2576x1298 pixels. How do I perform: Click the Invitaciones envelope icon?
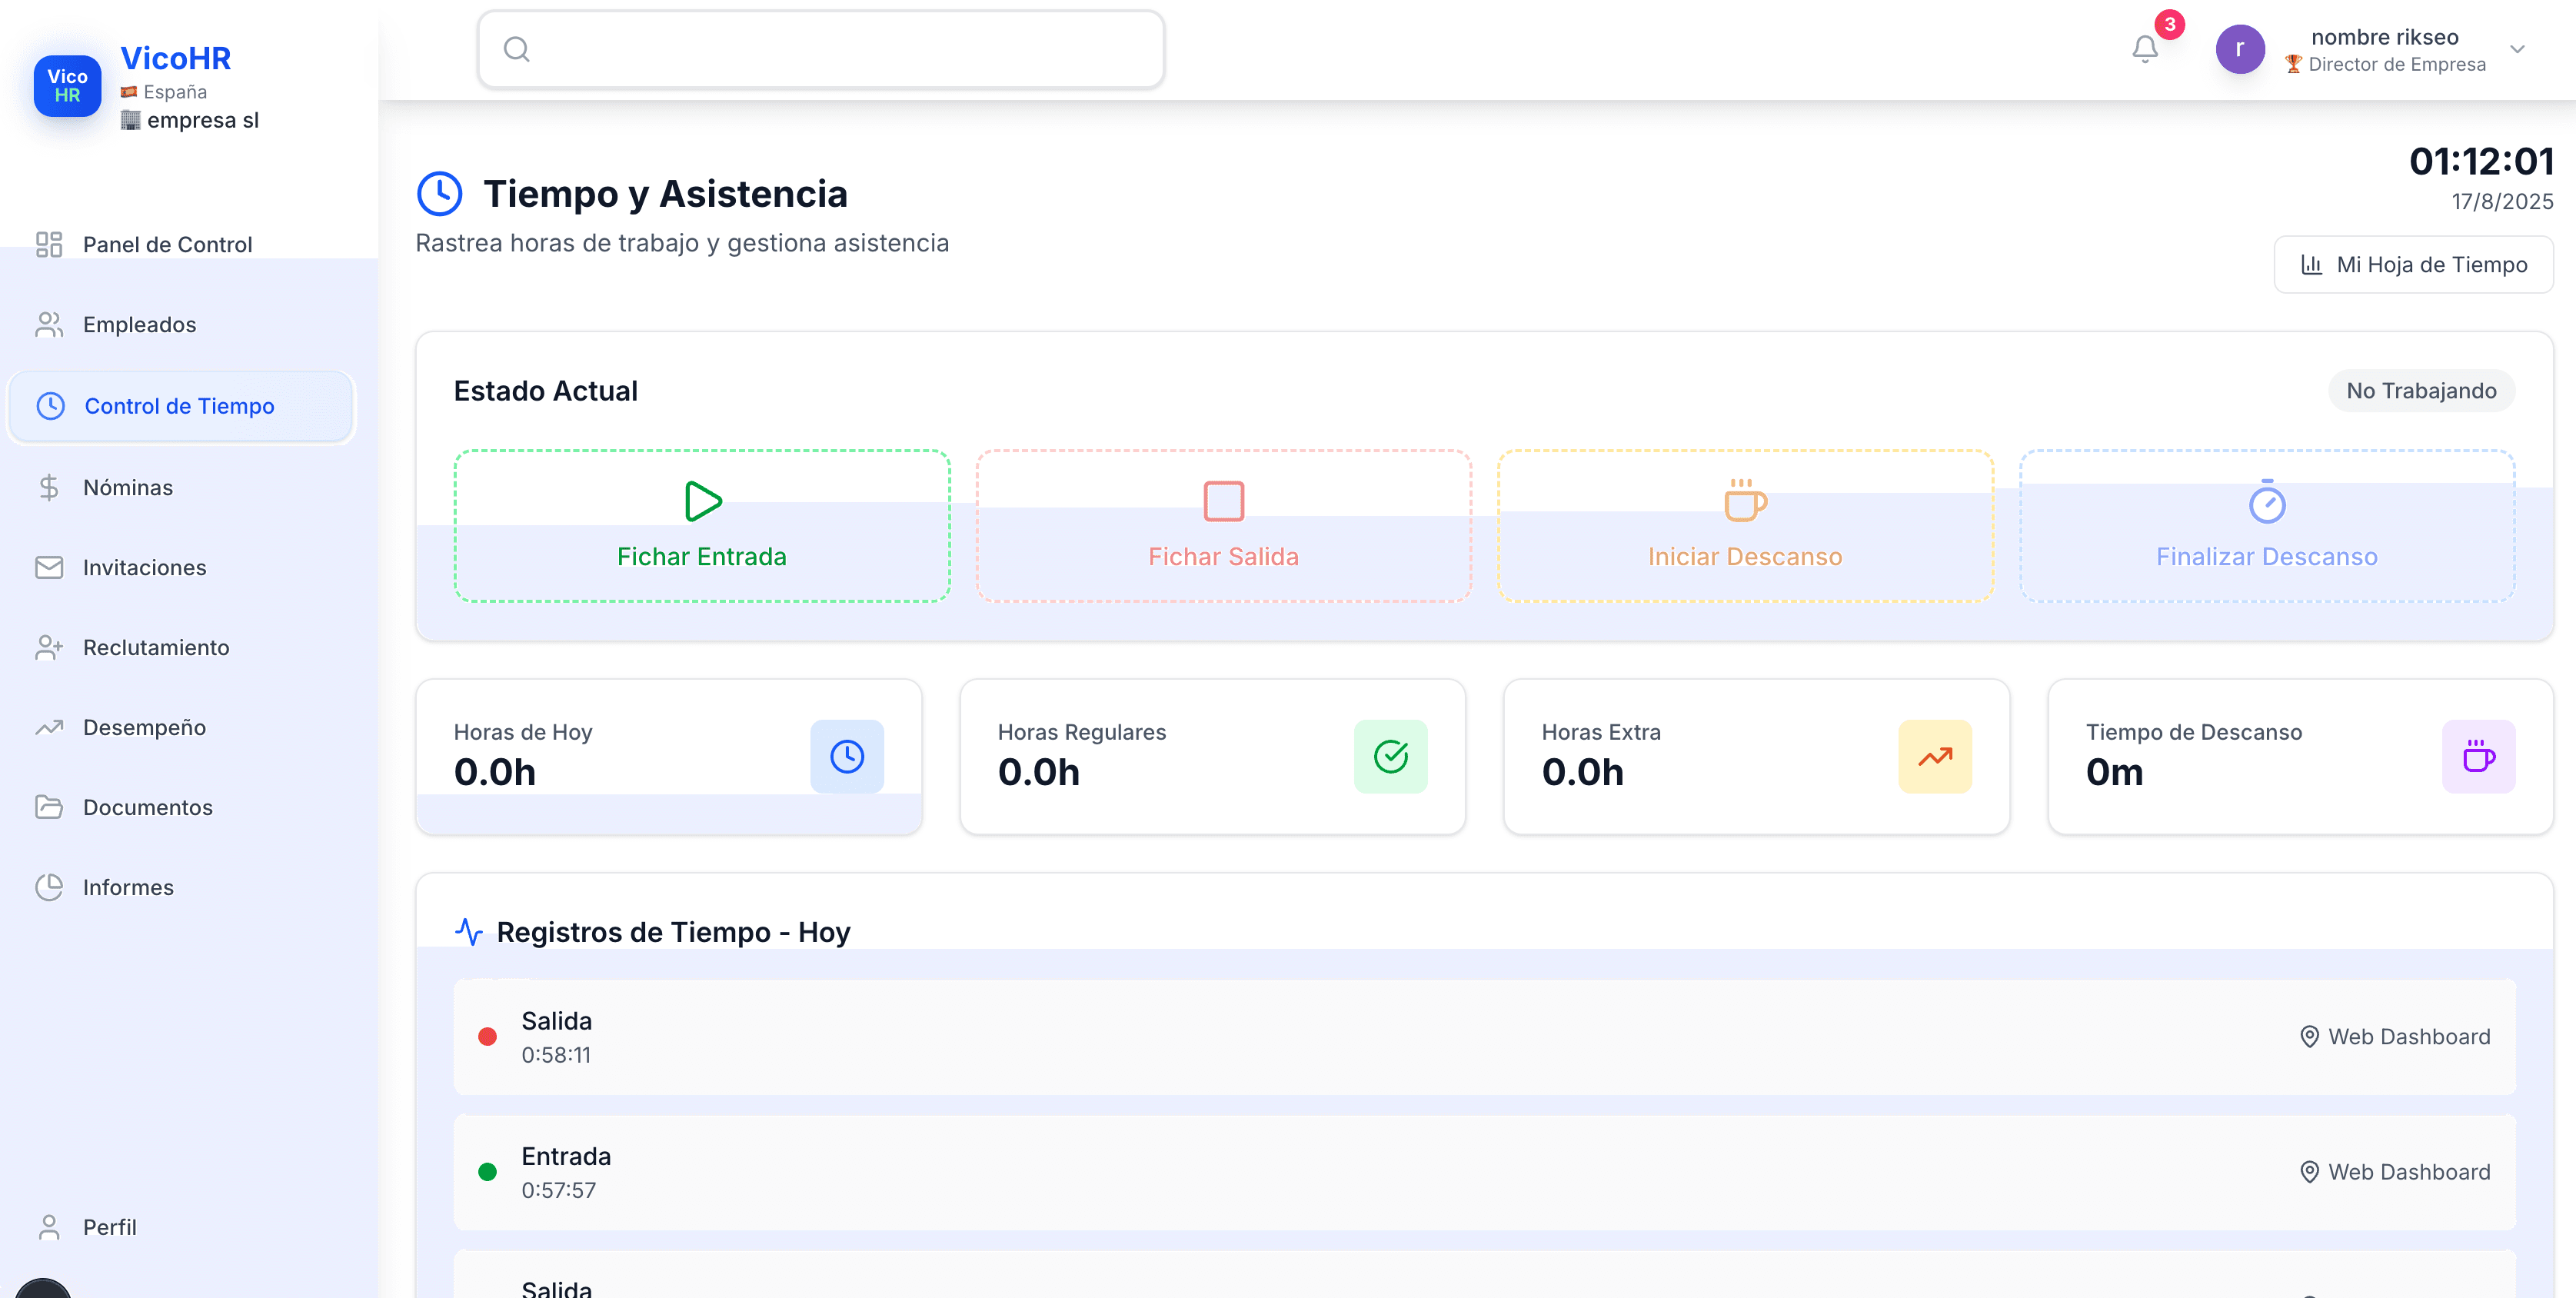click(49, 567)
